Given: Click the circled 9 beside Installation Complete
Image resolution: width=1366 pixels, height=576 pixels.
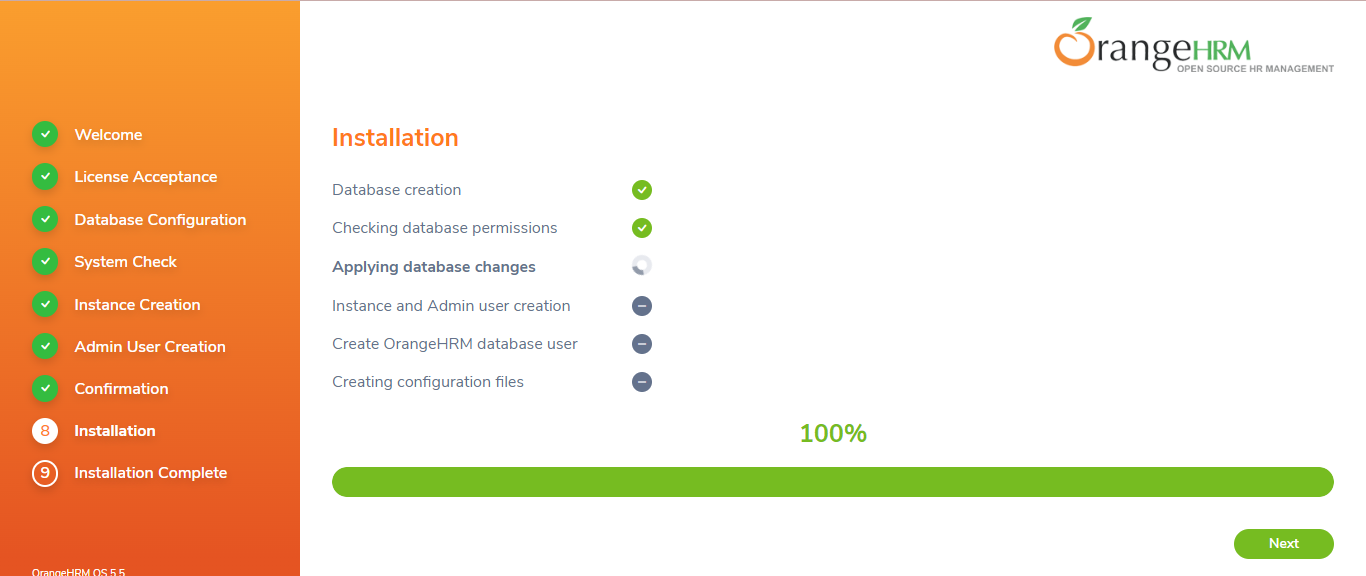Looking at the screenshot, I should coord(45,472).
